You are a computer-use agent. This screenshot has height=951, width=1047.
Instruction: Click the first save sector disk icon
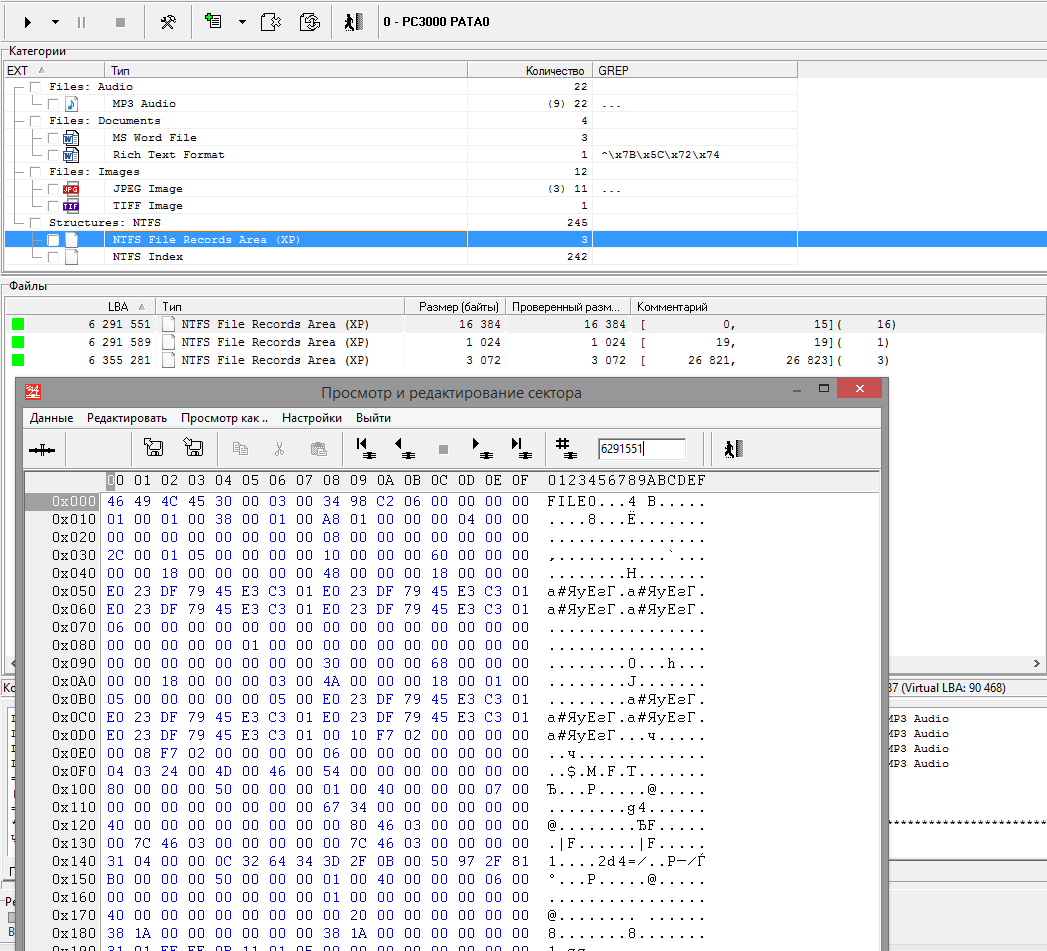[x=155, y=449]
